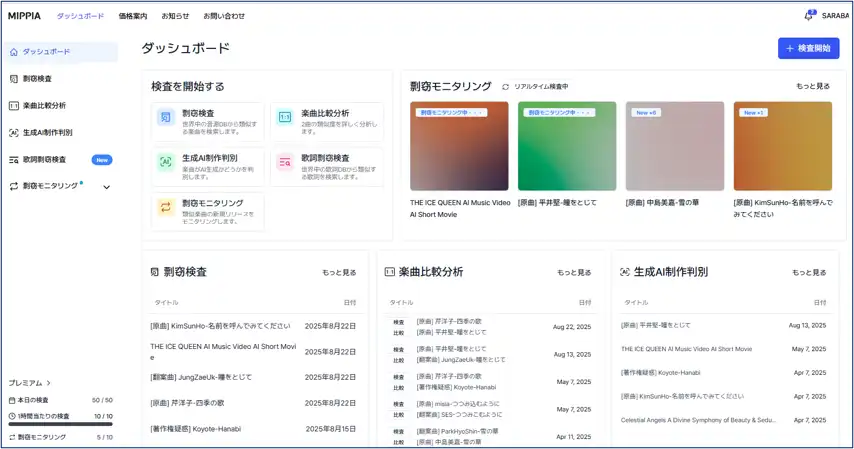
Task: Open 平井堅-瞳をとじて row in 生成AI制作判別
Action: coord(723,325)
